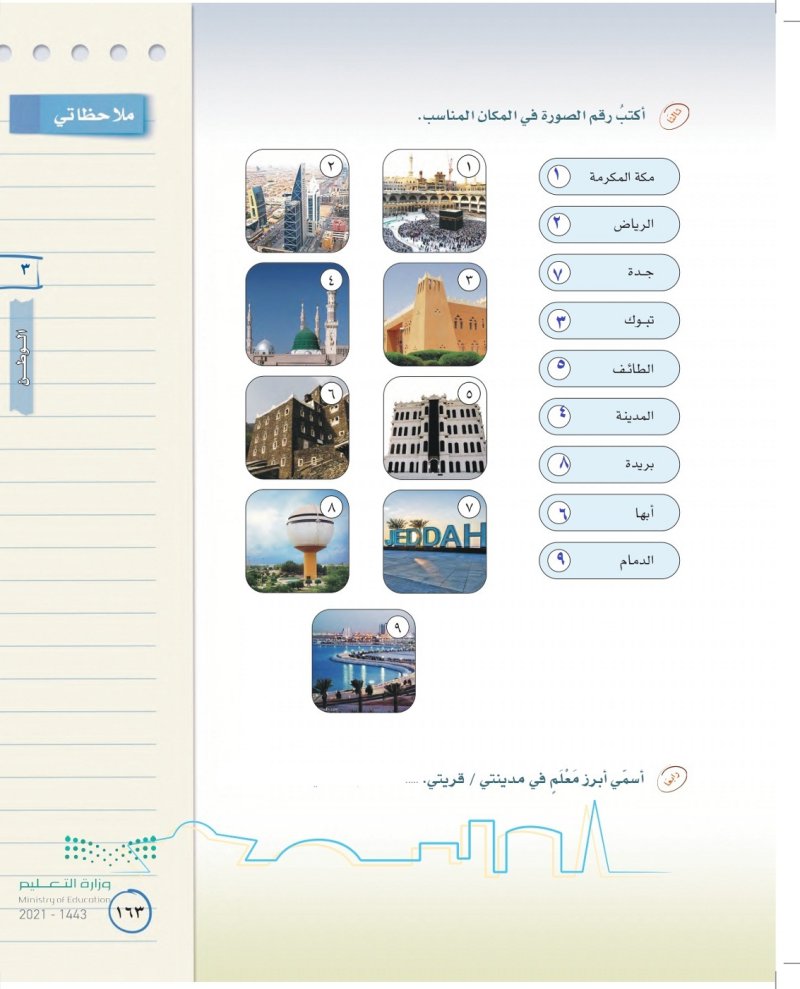800x989 pixels.
Task: Select the stone houses photo numbered 6
Action: point(297,428)
